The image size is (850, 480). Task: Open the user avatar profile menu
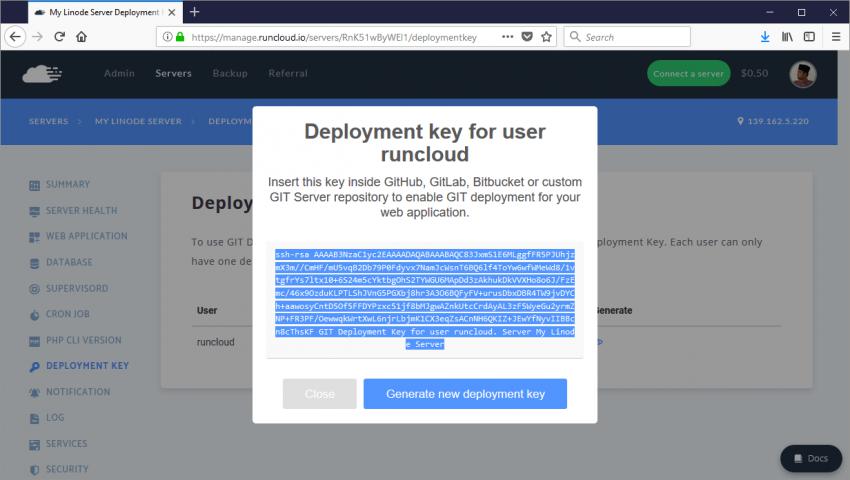[x=803, y=74]
